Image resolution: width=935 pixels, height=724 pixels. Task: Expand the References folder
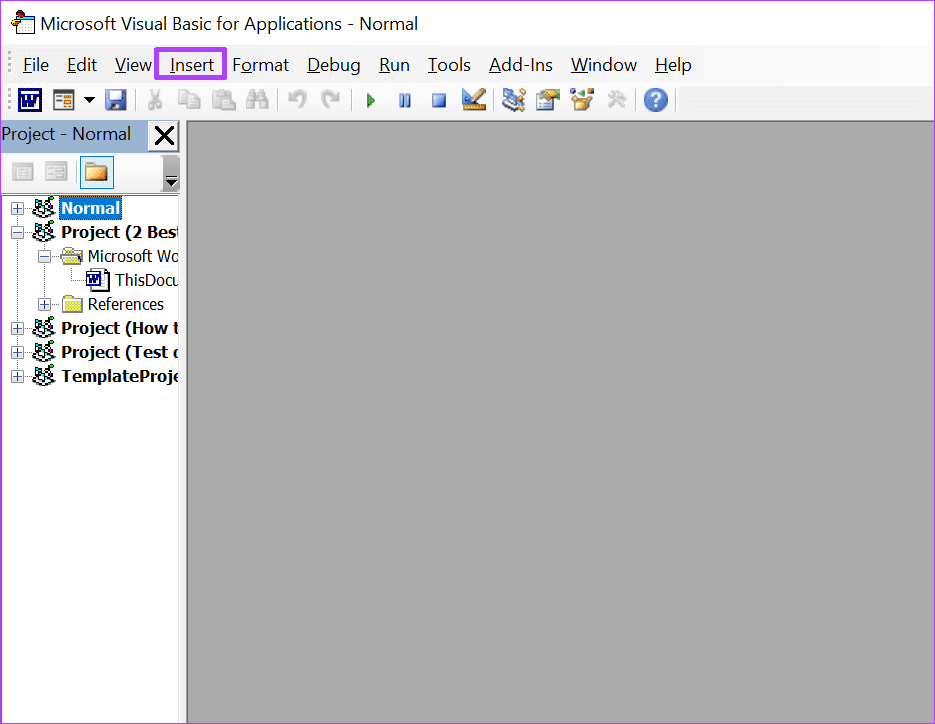pyautogui.click(x=44, y=305)
